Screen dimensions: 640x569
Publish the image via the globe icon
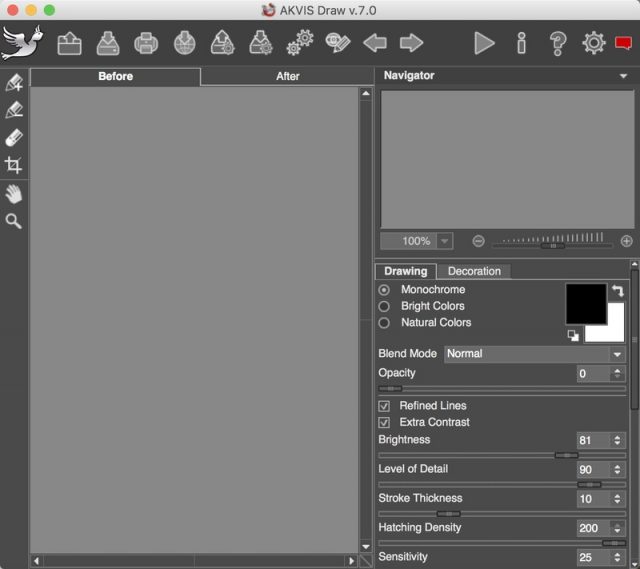(x=184, y=43)
